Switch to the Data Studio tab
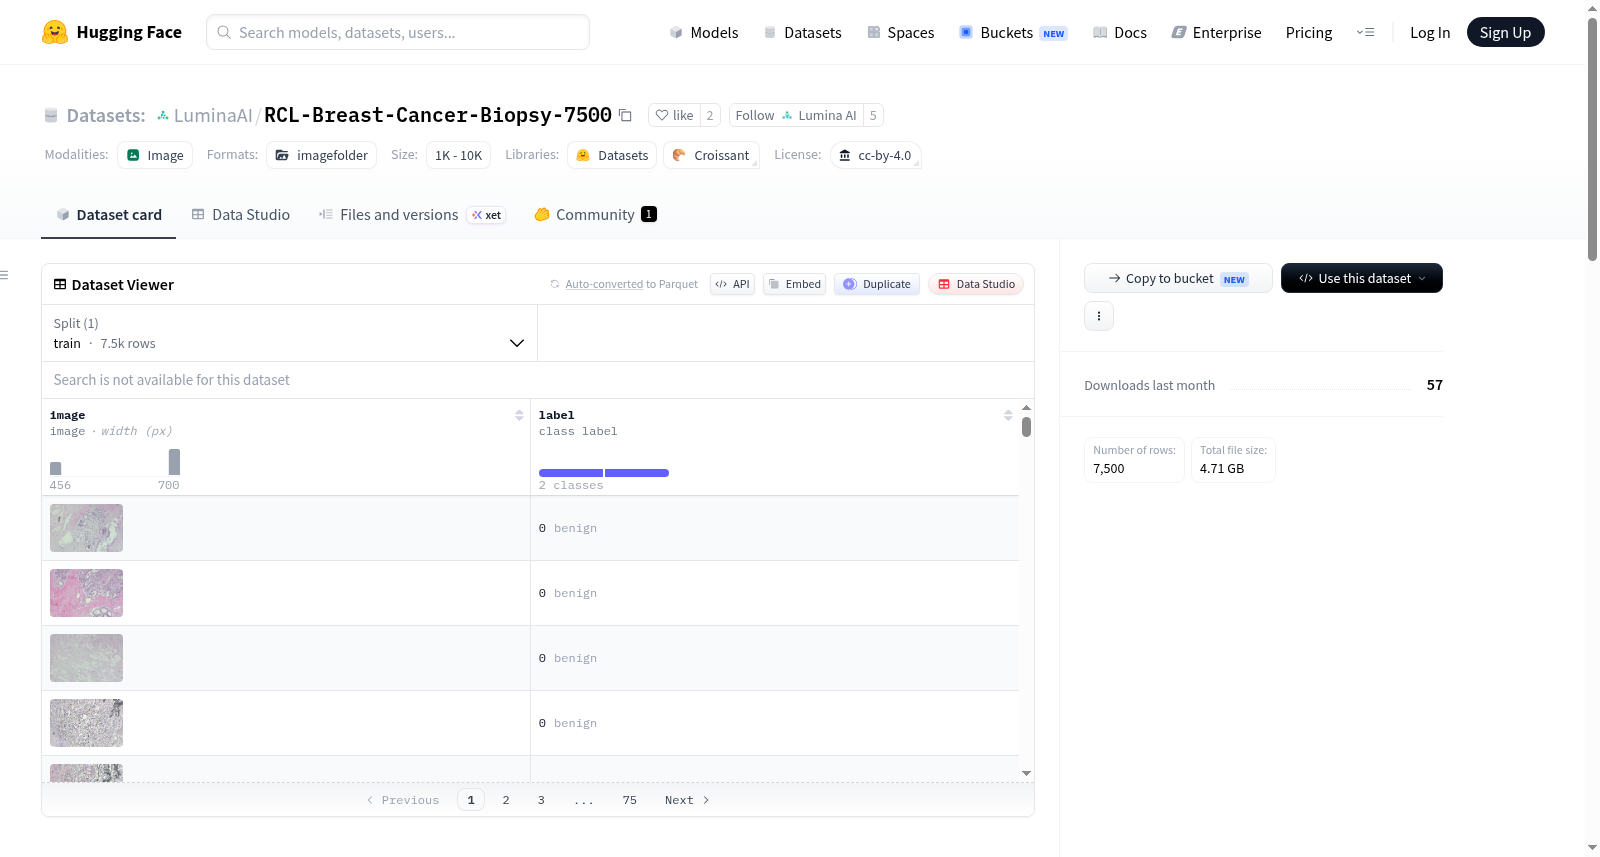This screenshot has height=857, width=1600. tap(241, 214)
